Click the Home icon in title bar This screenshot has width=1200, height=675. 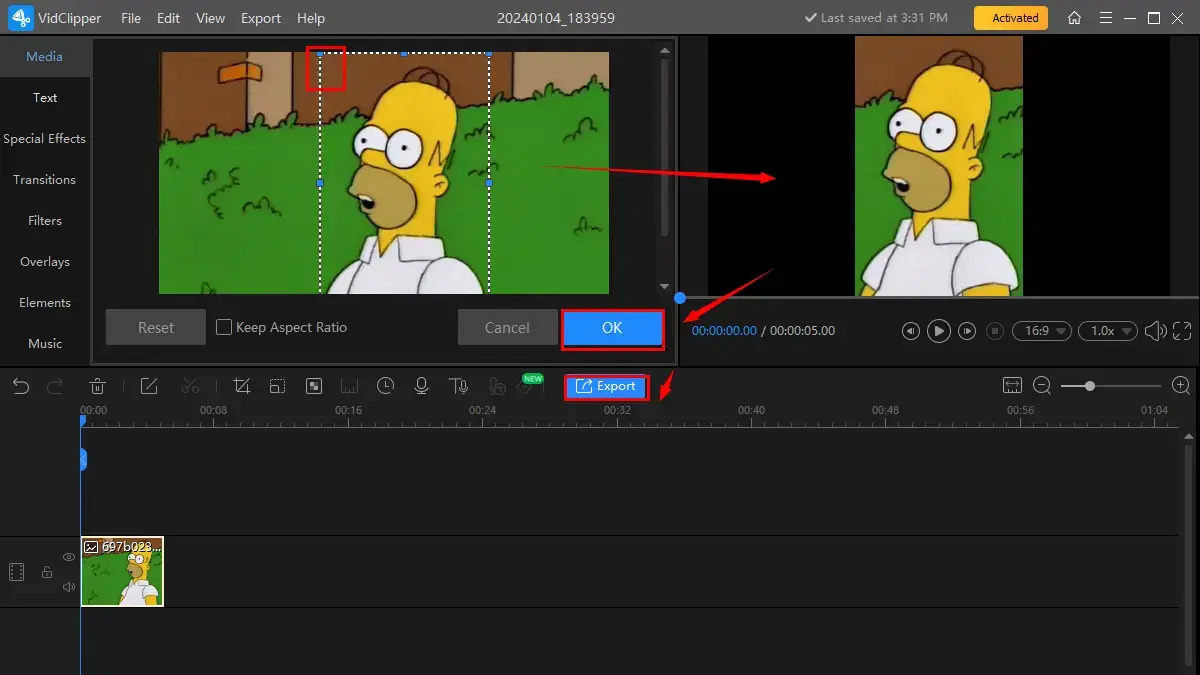1074,18
